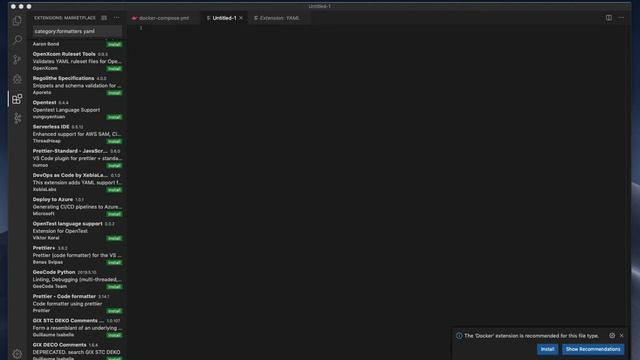Open editor more actions ellipsis
The height and width of the screenshot is (360, 640).
pyautogui.click(x=621, y=18)
